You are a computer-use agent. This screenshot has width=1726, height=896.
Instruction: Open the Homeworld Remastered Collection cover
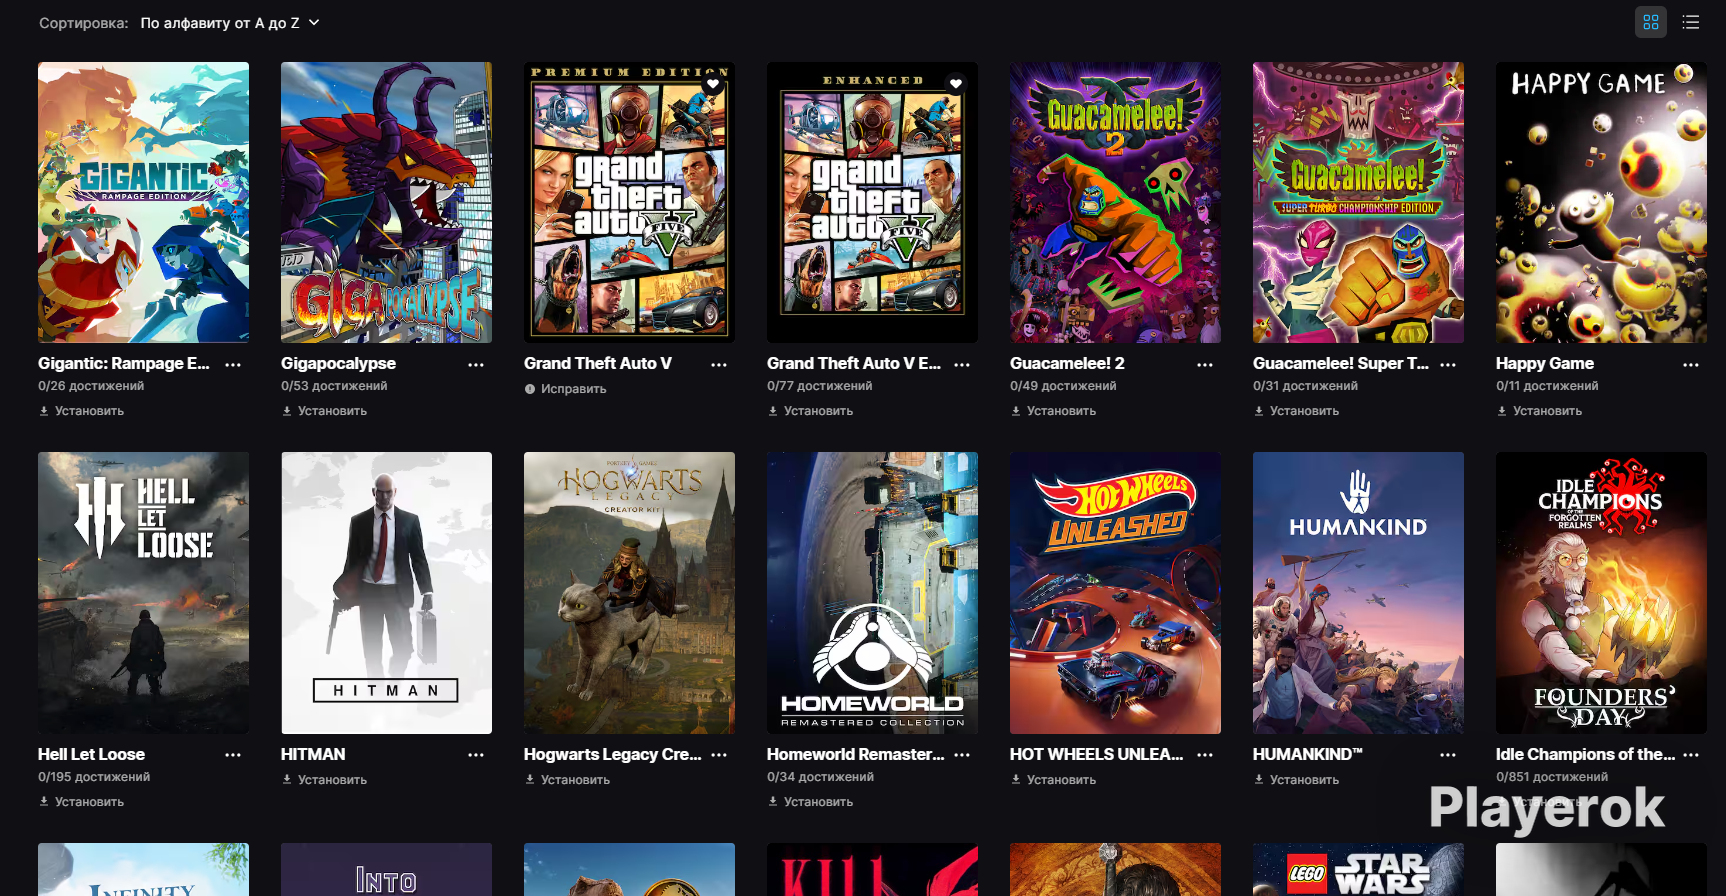pyautogui.click(x=872, y=593)
